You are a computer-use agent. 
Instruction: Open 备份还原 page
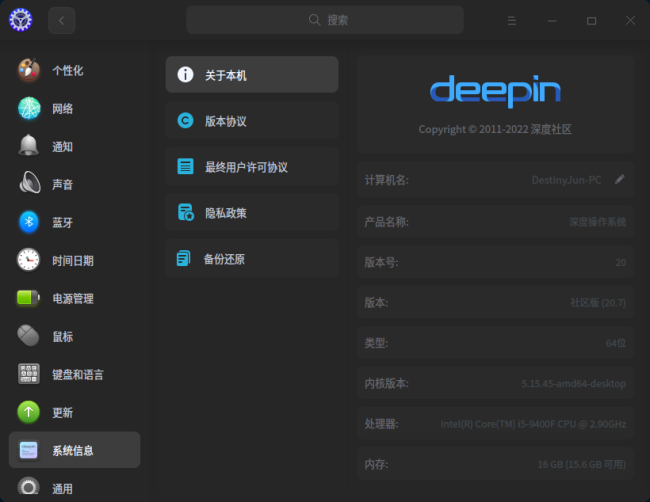[252, 258]
